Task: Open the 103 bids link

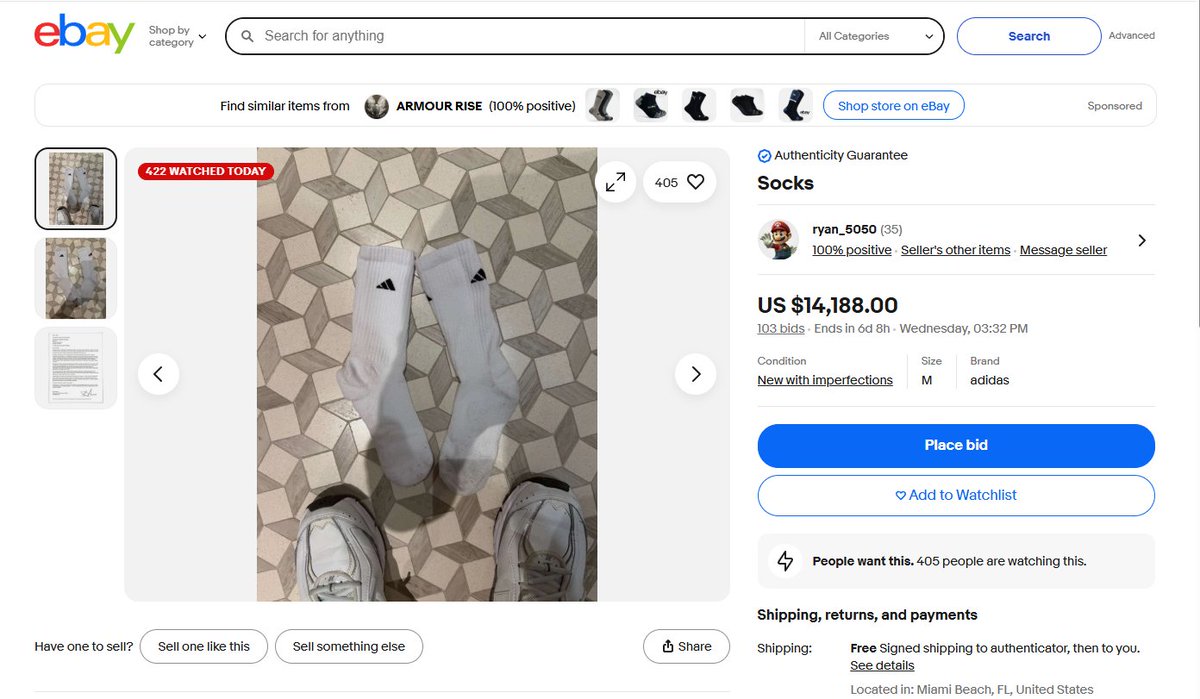Action: coord(781,328)
